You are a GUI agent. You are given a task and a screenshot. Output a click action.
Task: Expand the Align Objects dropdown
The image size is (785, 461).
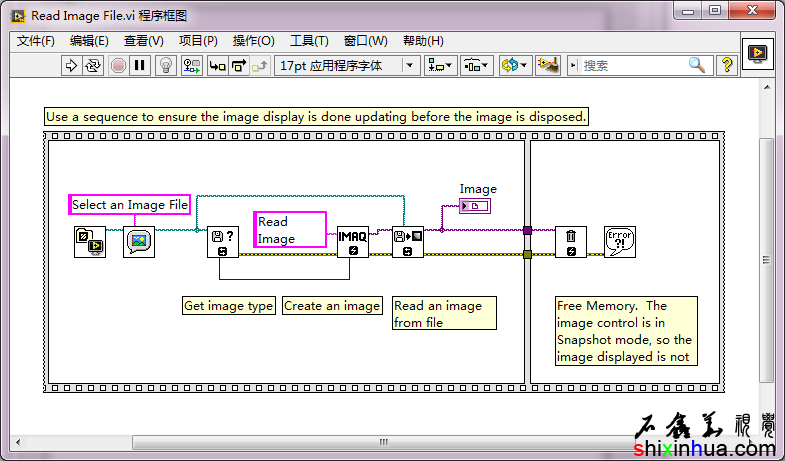[x=440, y=65]
